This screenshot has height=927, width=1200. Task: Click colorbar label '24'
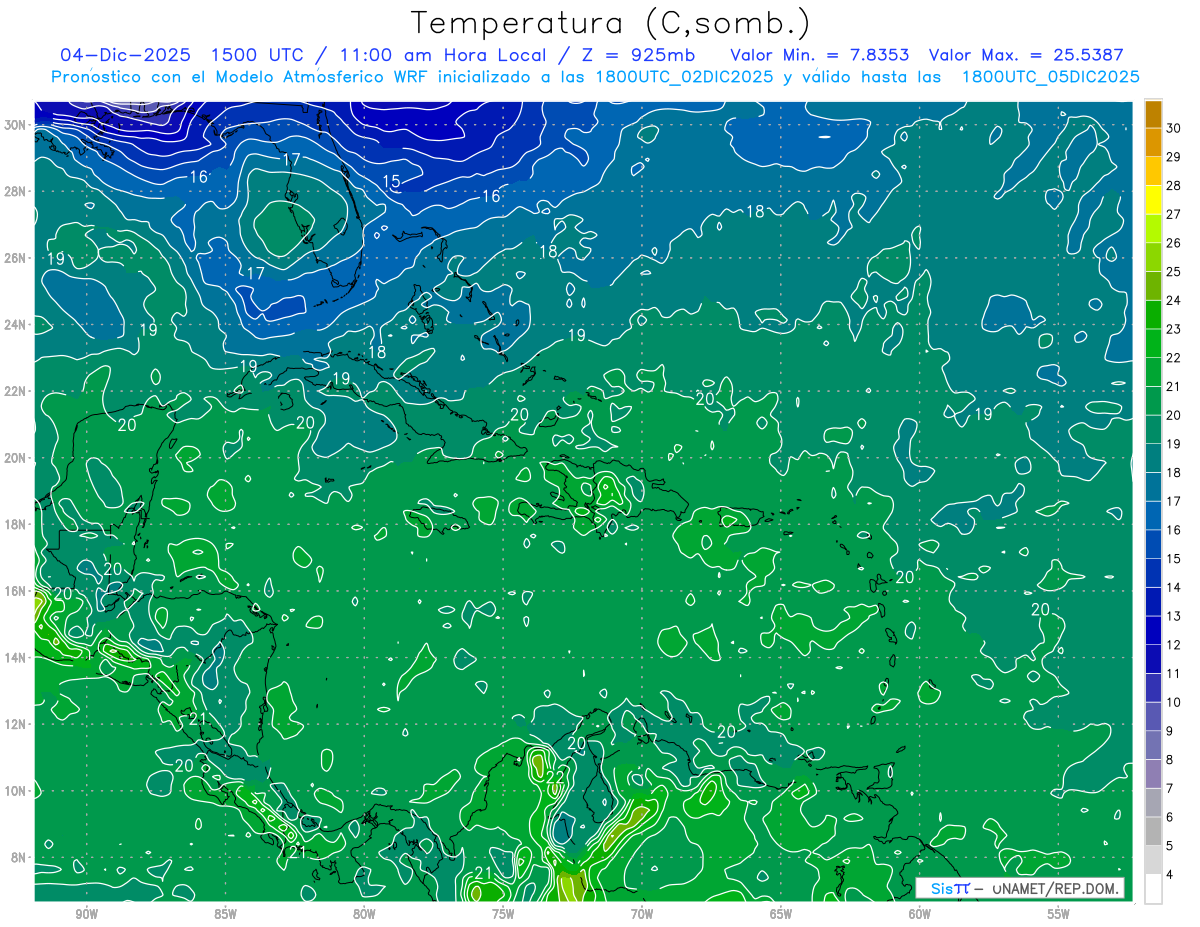[1174, 301]
